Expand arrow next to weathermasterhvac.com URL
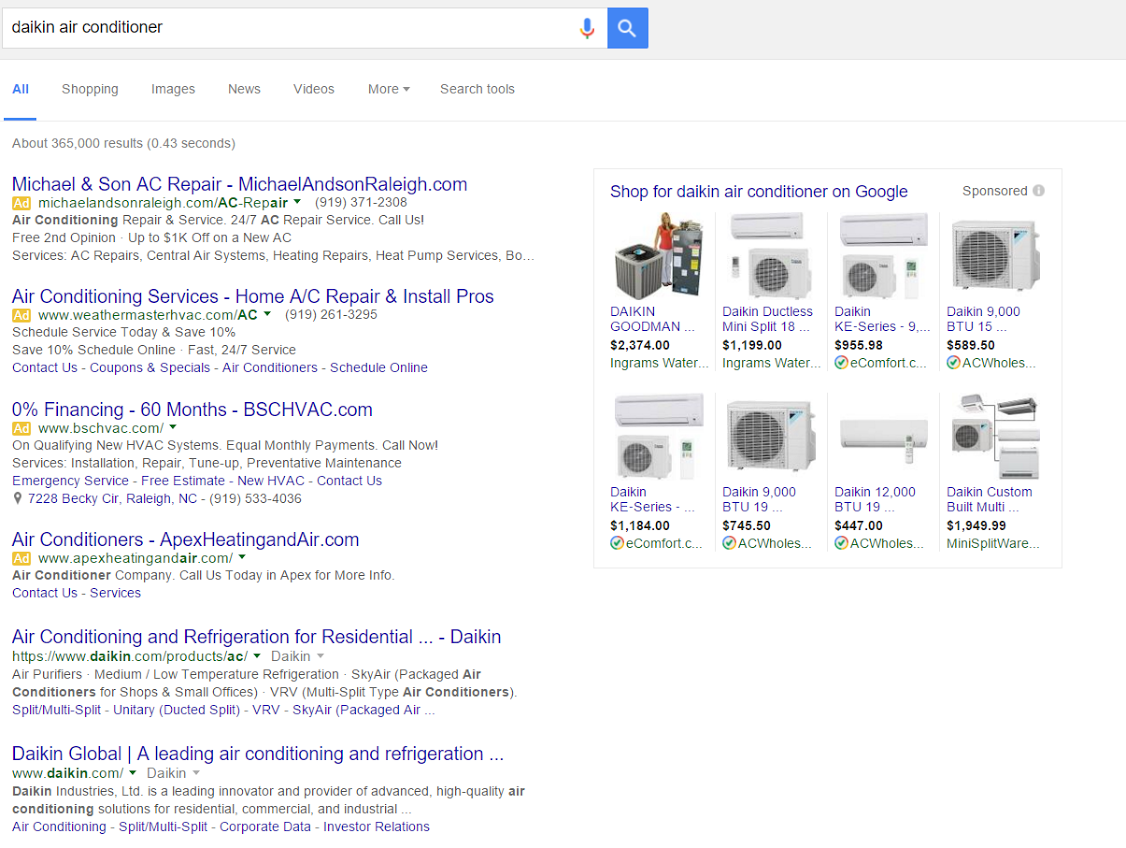Image resolution: width=1126 pixels, height=848 pixels. coord(267,314)
